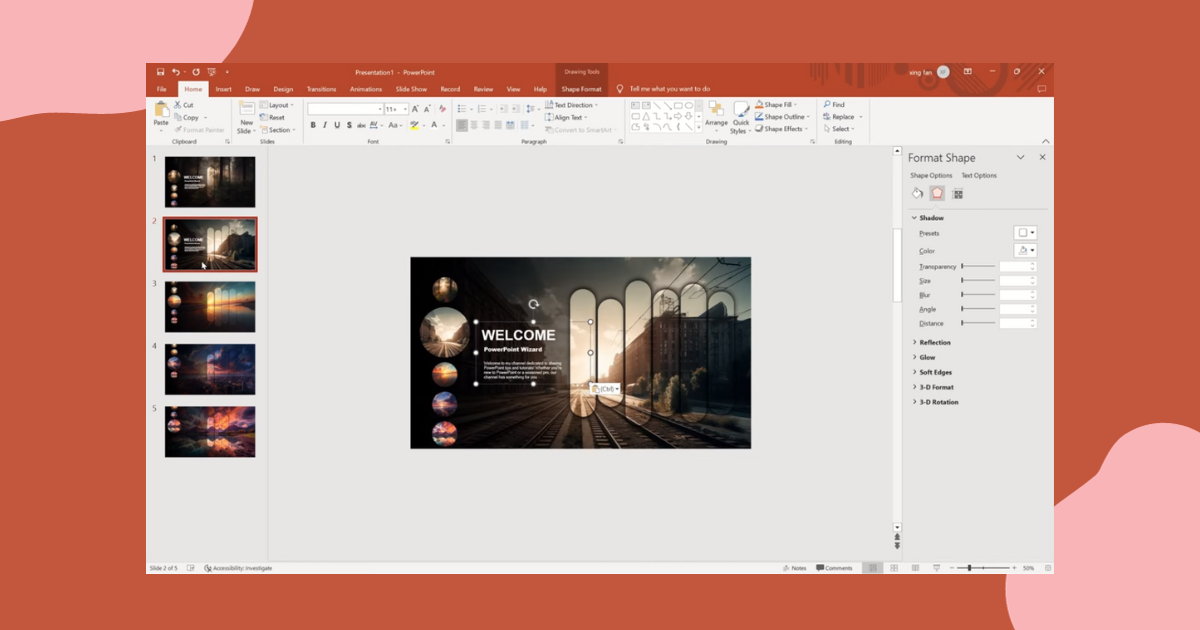This screenshot has width=1200, height=630.
Task: Click the shadow Transparency slider
Action: pos(978,267)
